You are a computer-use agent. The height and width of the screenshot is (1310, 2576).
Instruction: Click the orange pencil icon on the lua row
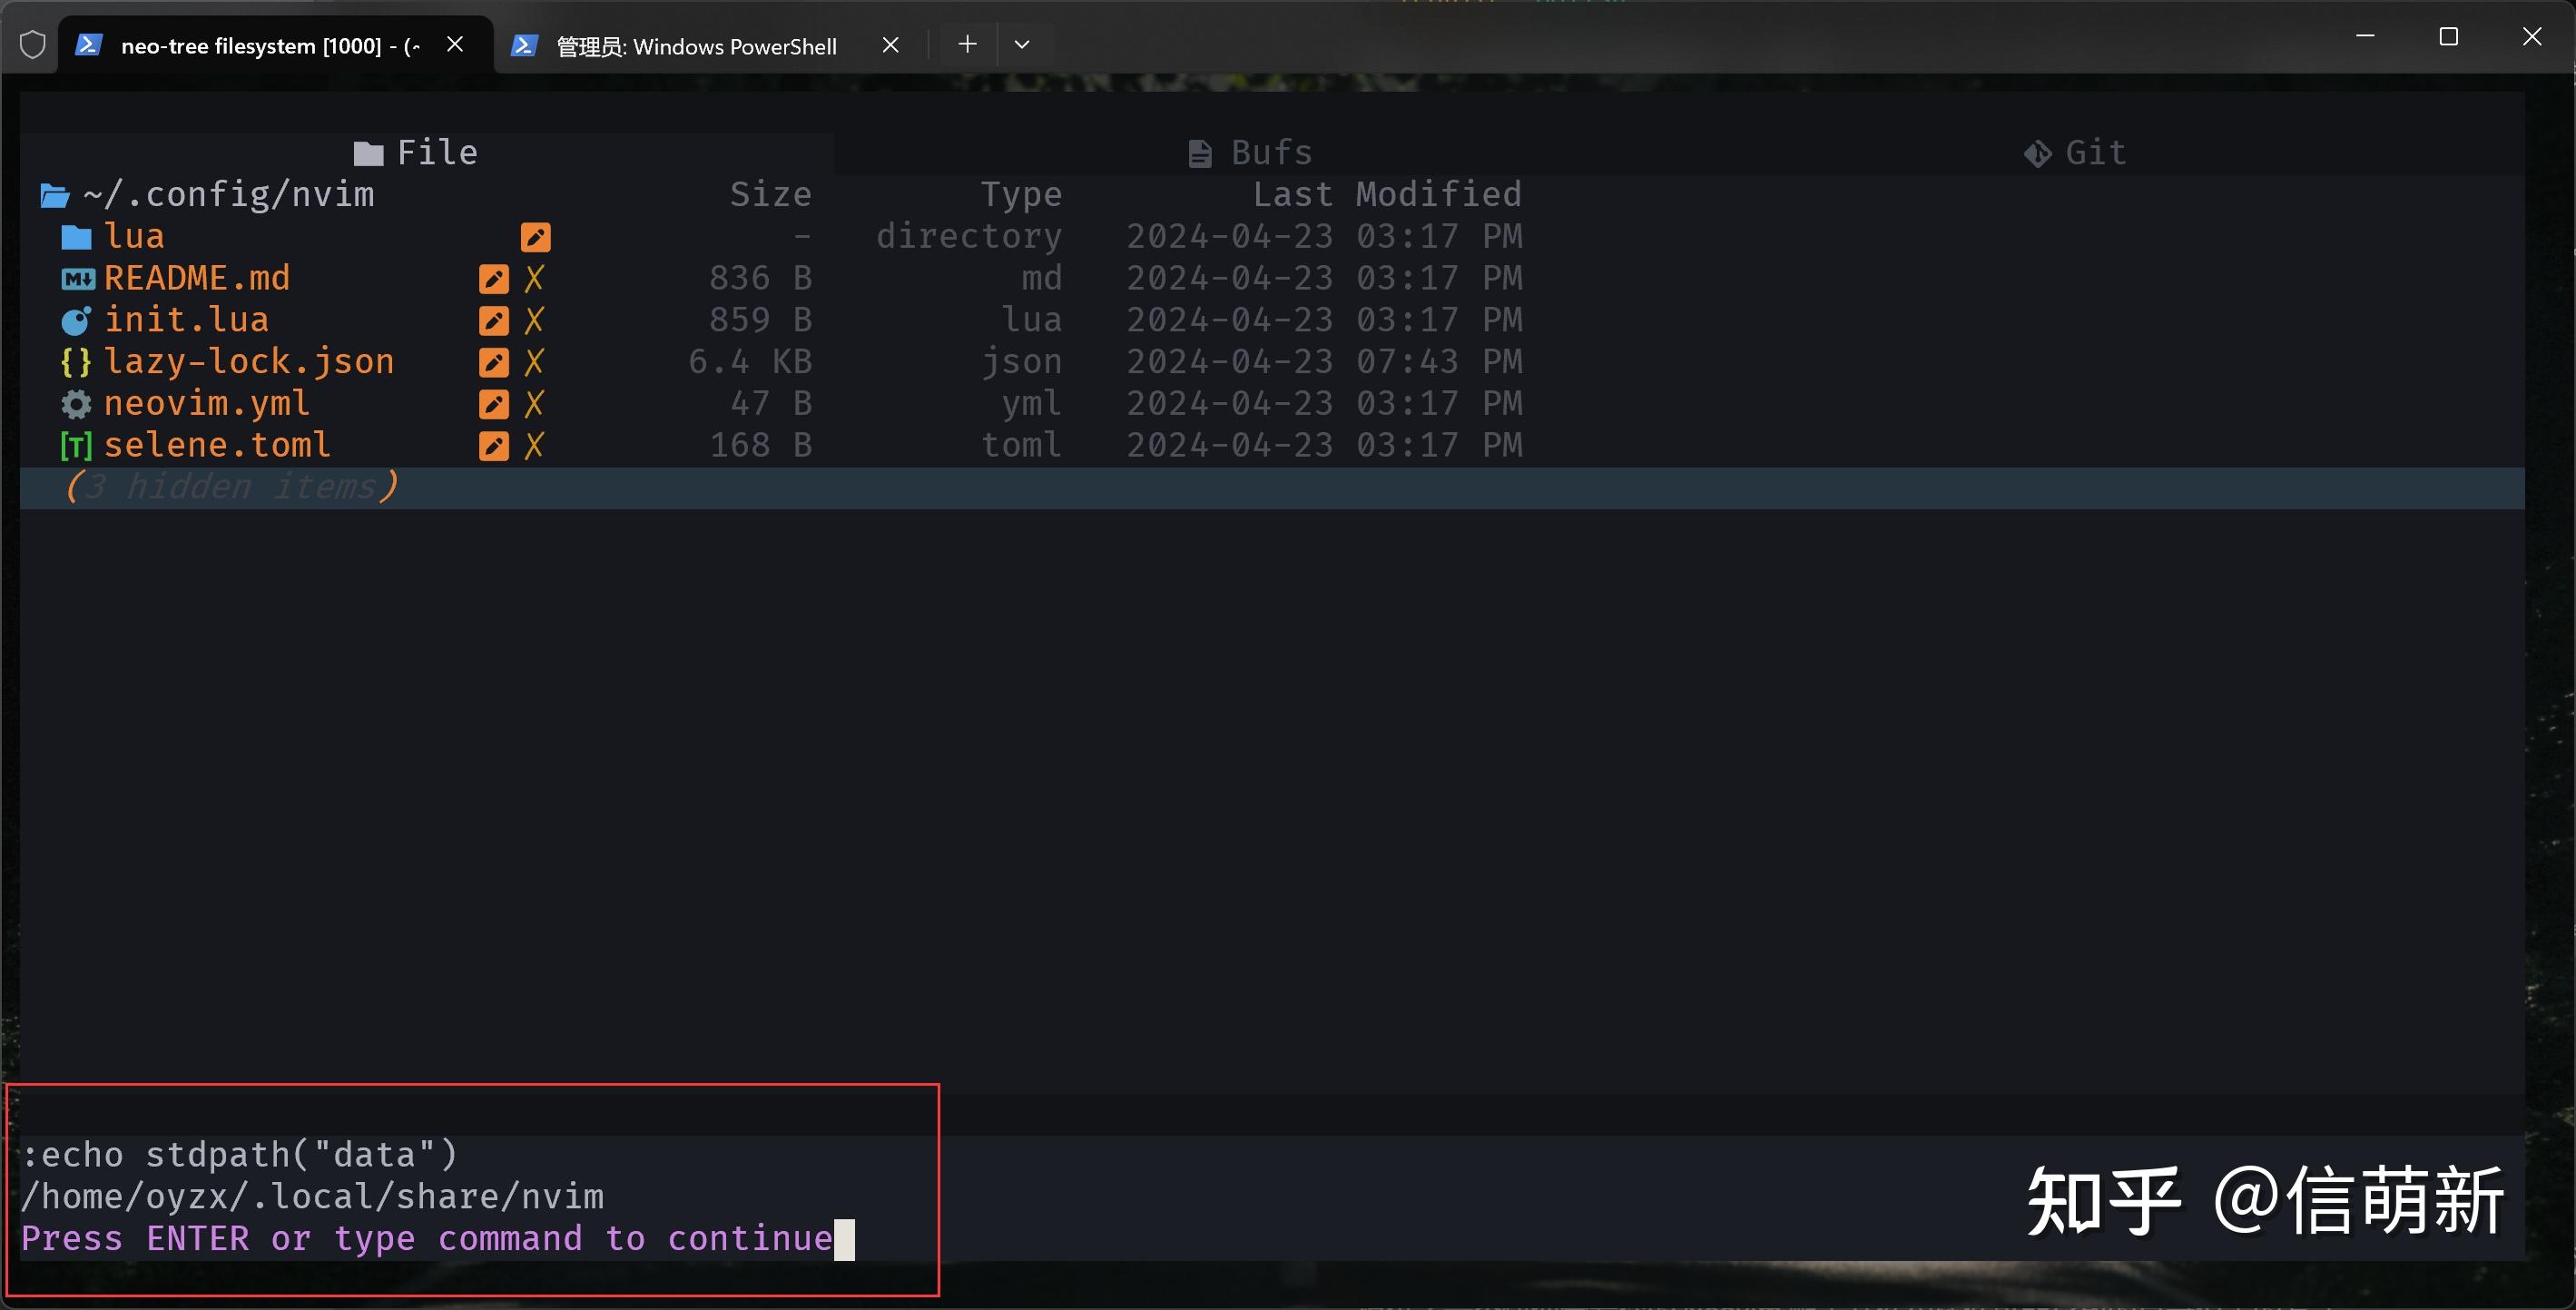tap(536, 236)
